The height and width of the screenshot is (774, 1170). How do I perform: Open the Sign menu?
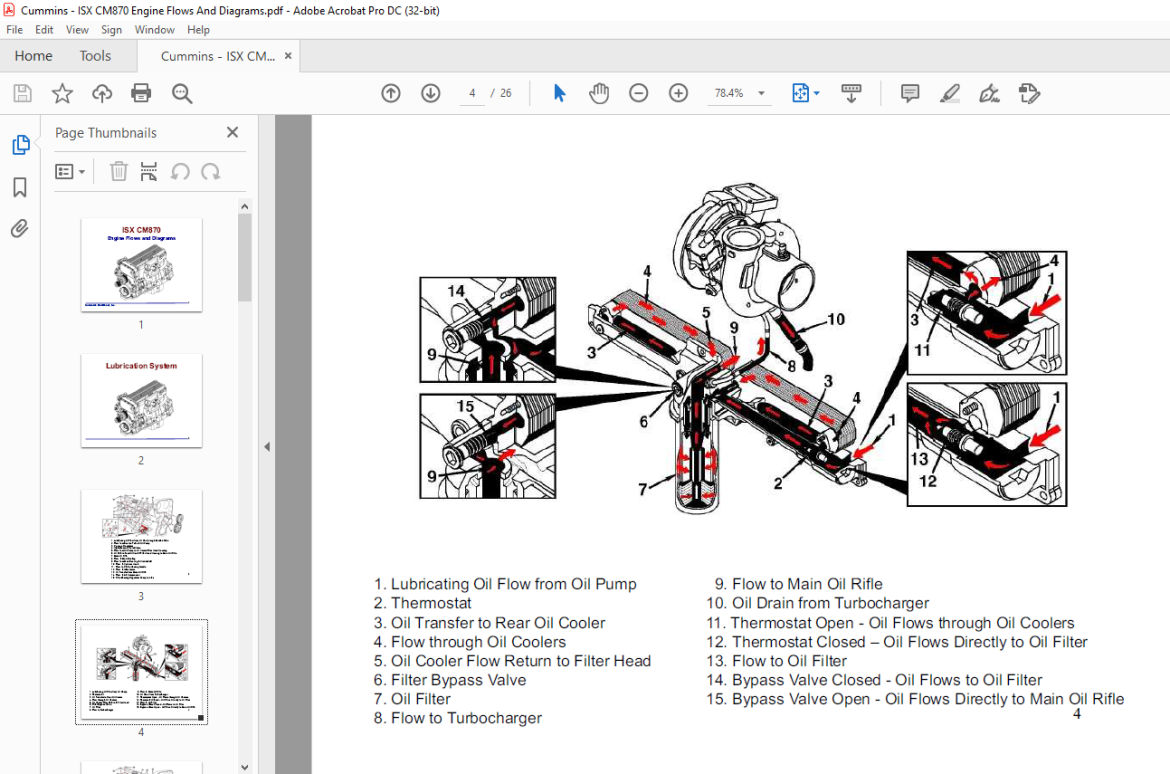tap(111, 30)
